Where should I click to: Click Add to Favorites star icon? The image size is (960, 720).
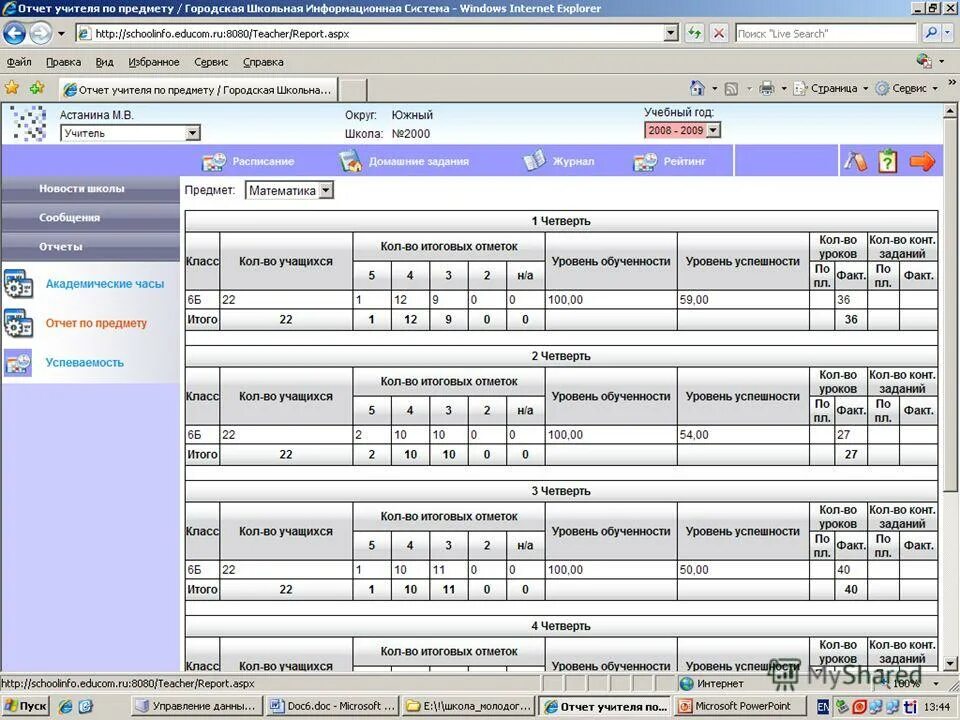pyautogui.click(x=37, y=88)
